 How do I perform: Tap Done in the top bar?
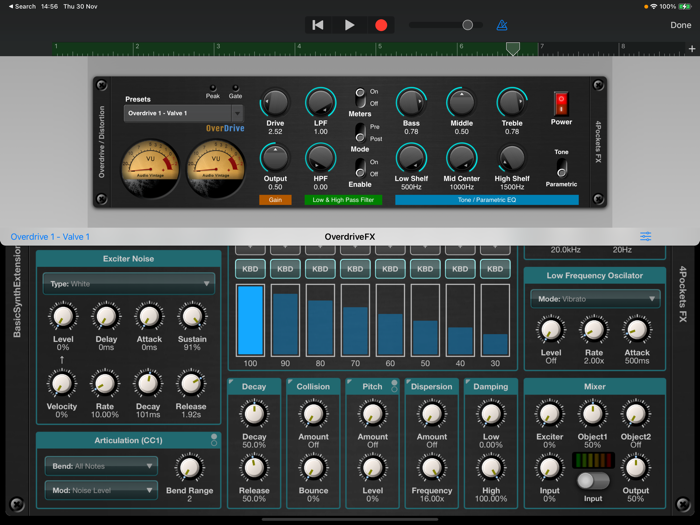[680, 25]
